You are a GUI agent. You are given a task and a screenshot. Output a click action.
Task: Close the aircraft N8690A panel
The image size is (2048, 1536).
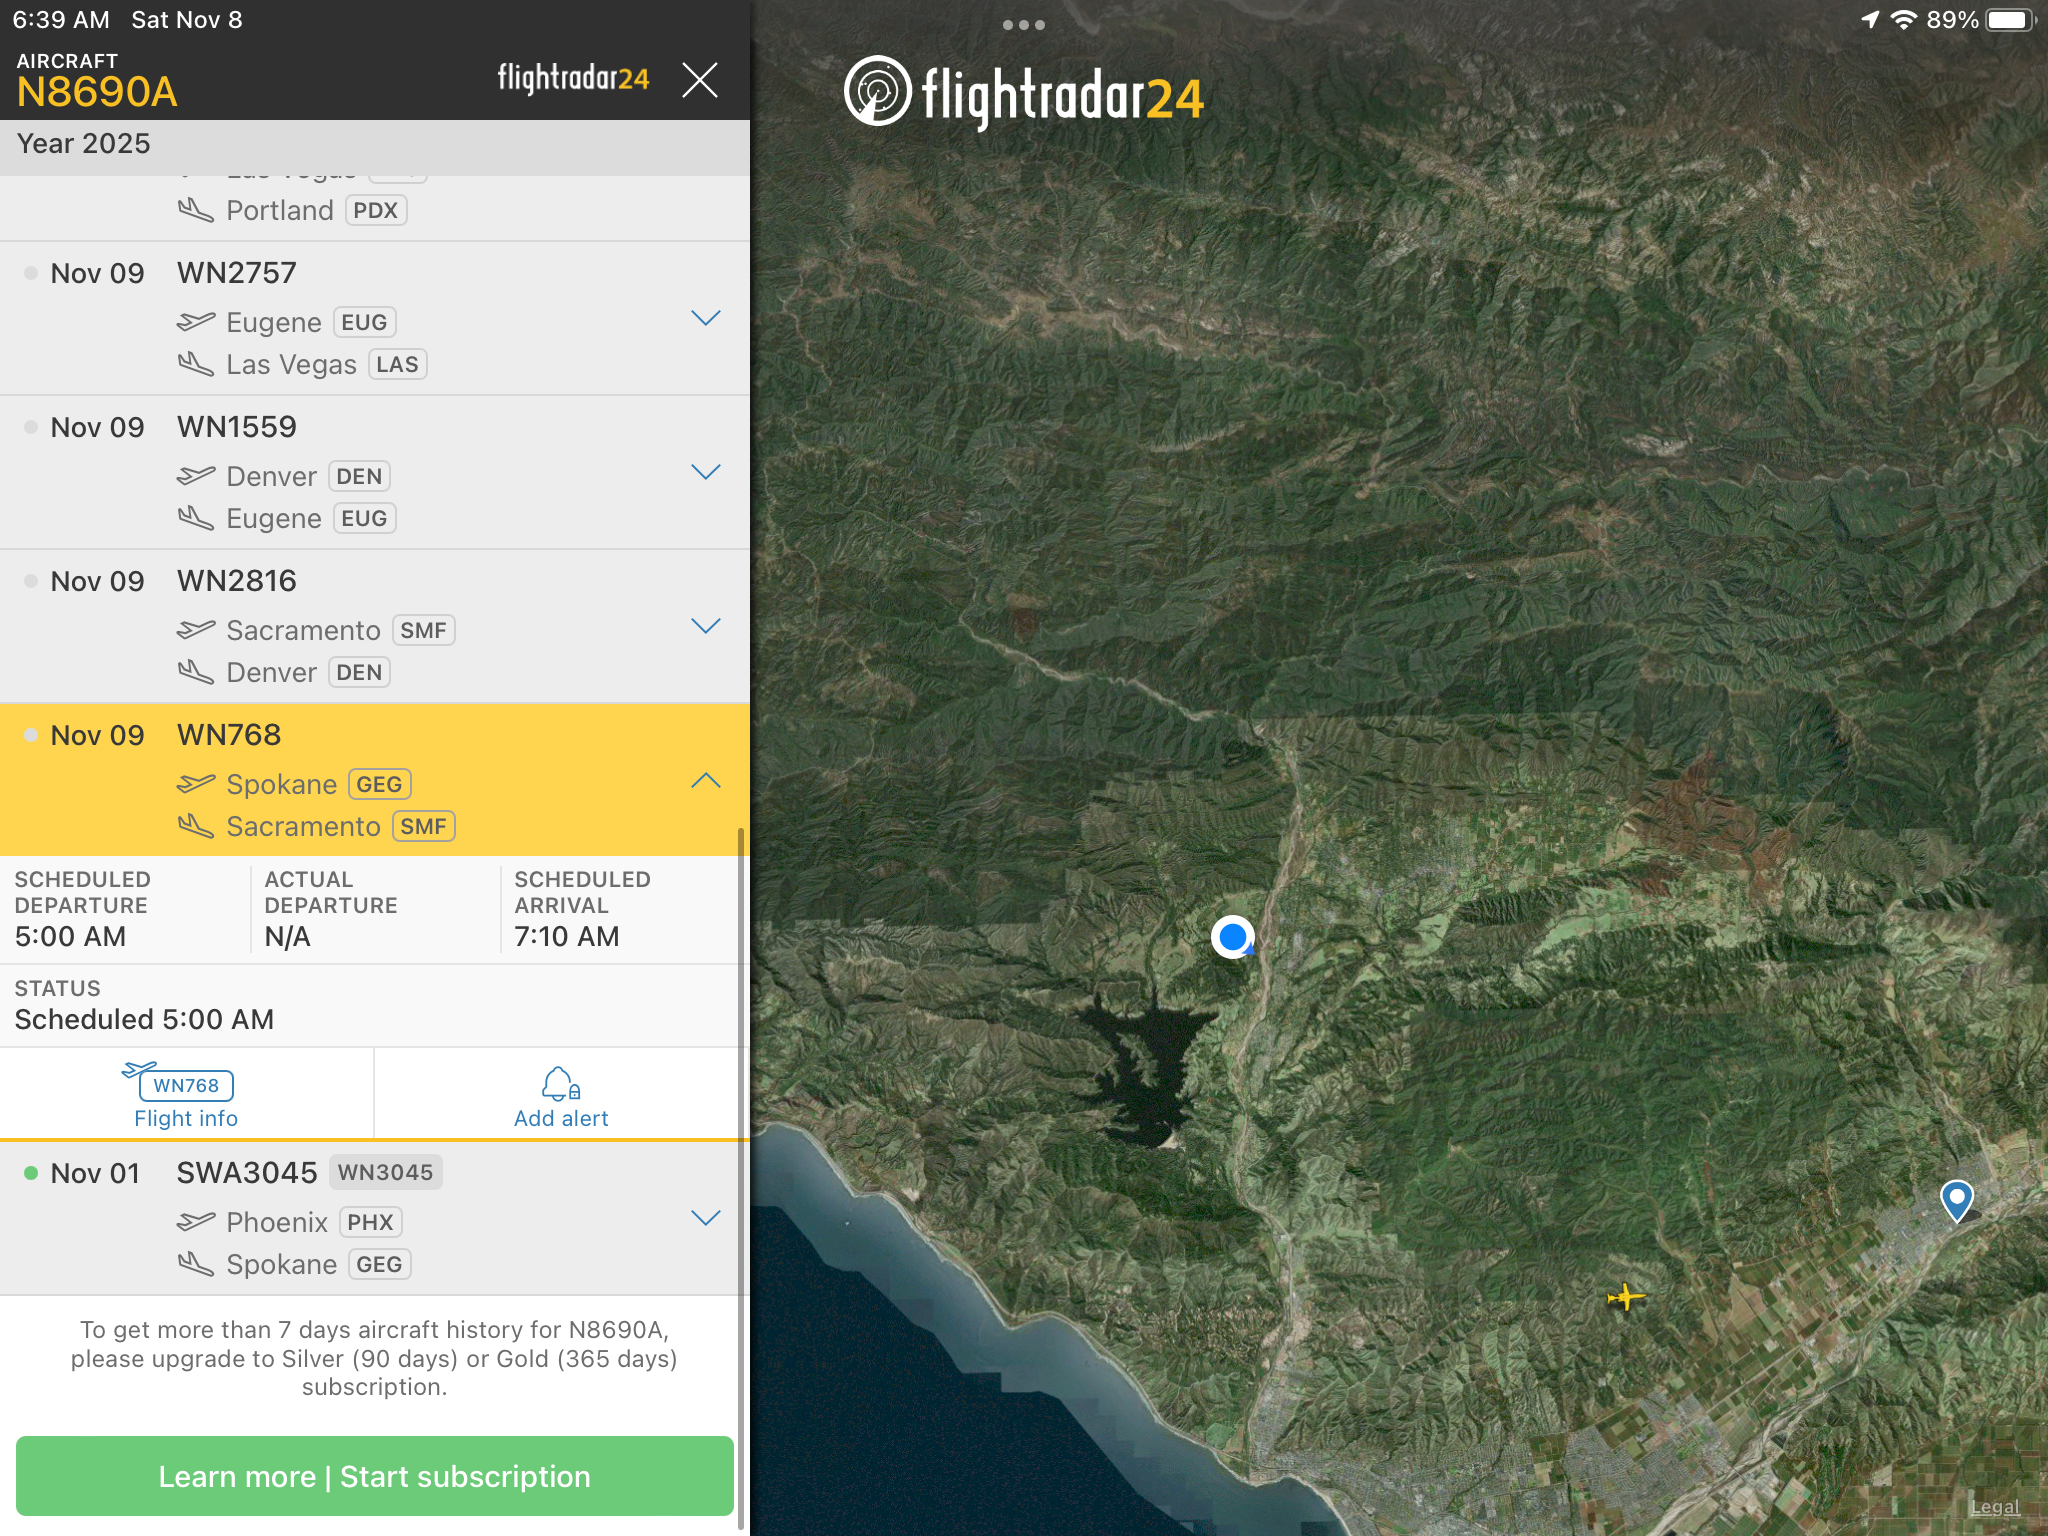pyautogui.click(x=700, y=79)
